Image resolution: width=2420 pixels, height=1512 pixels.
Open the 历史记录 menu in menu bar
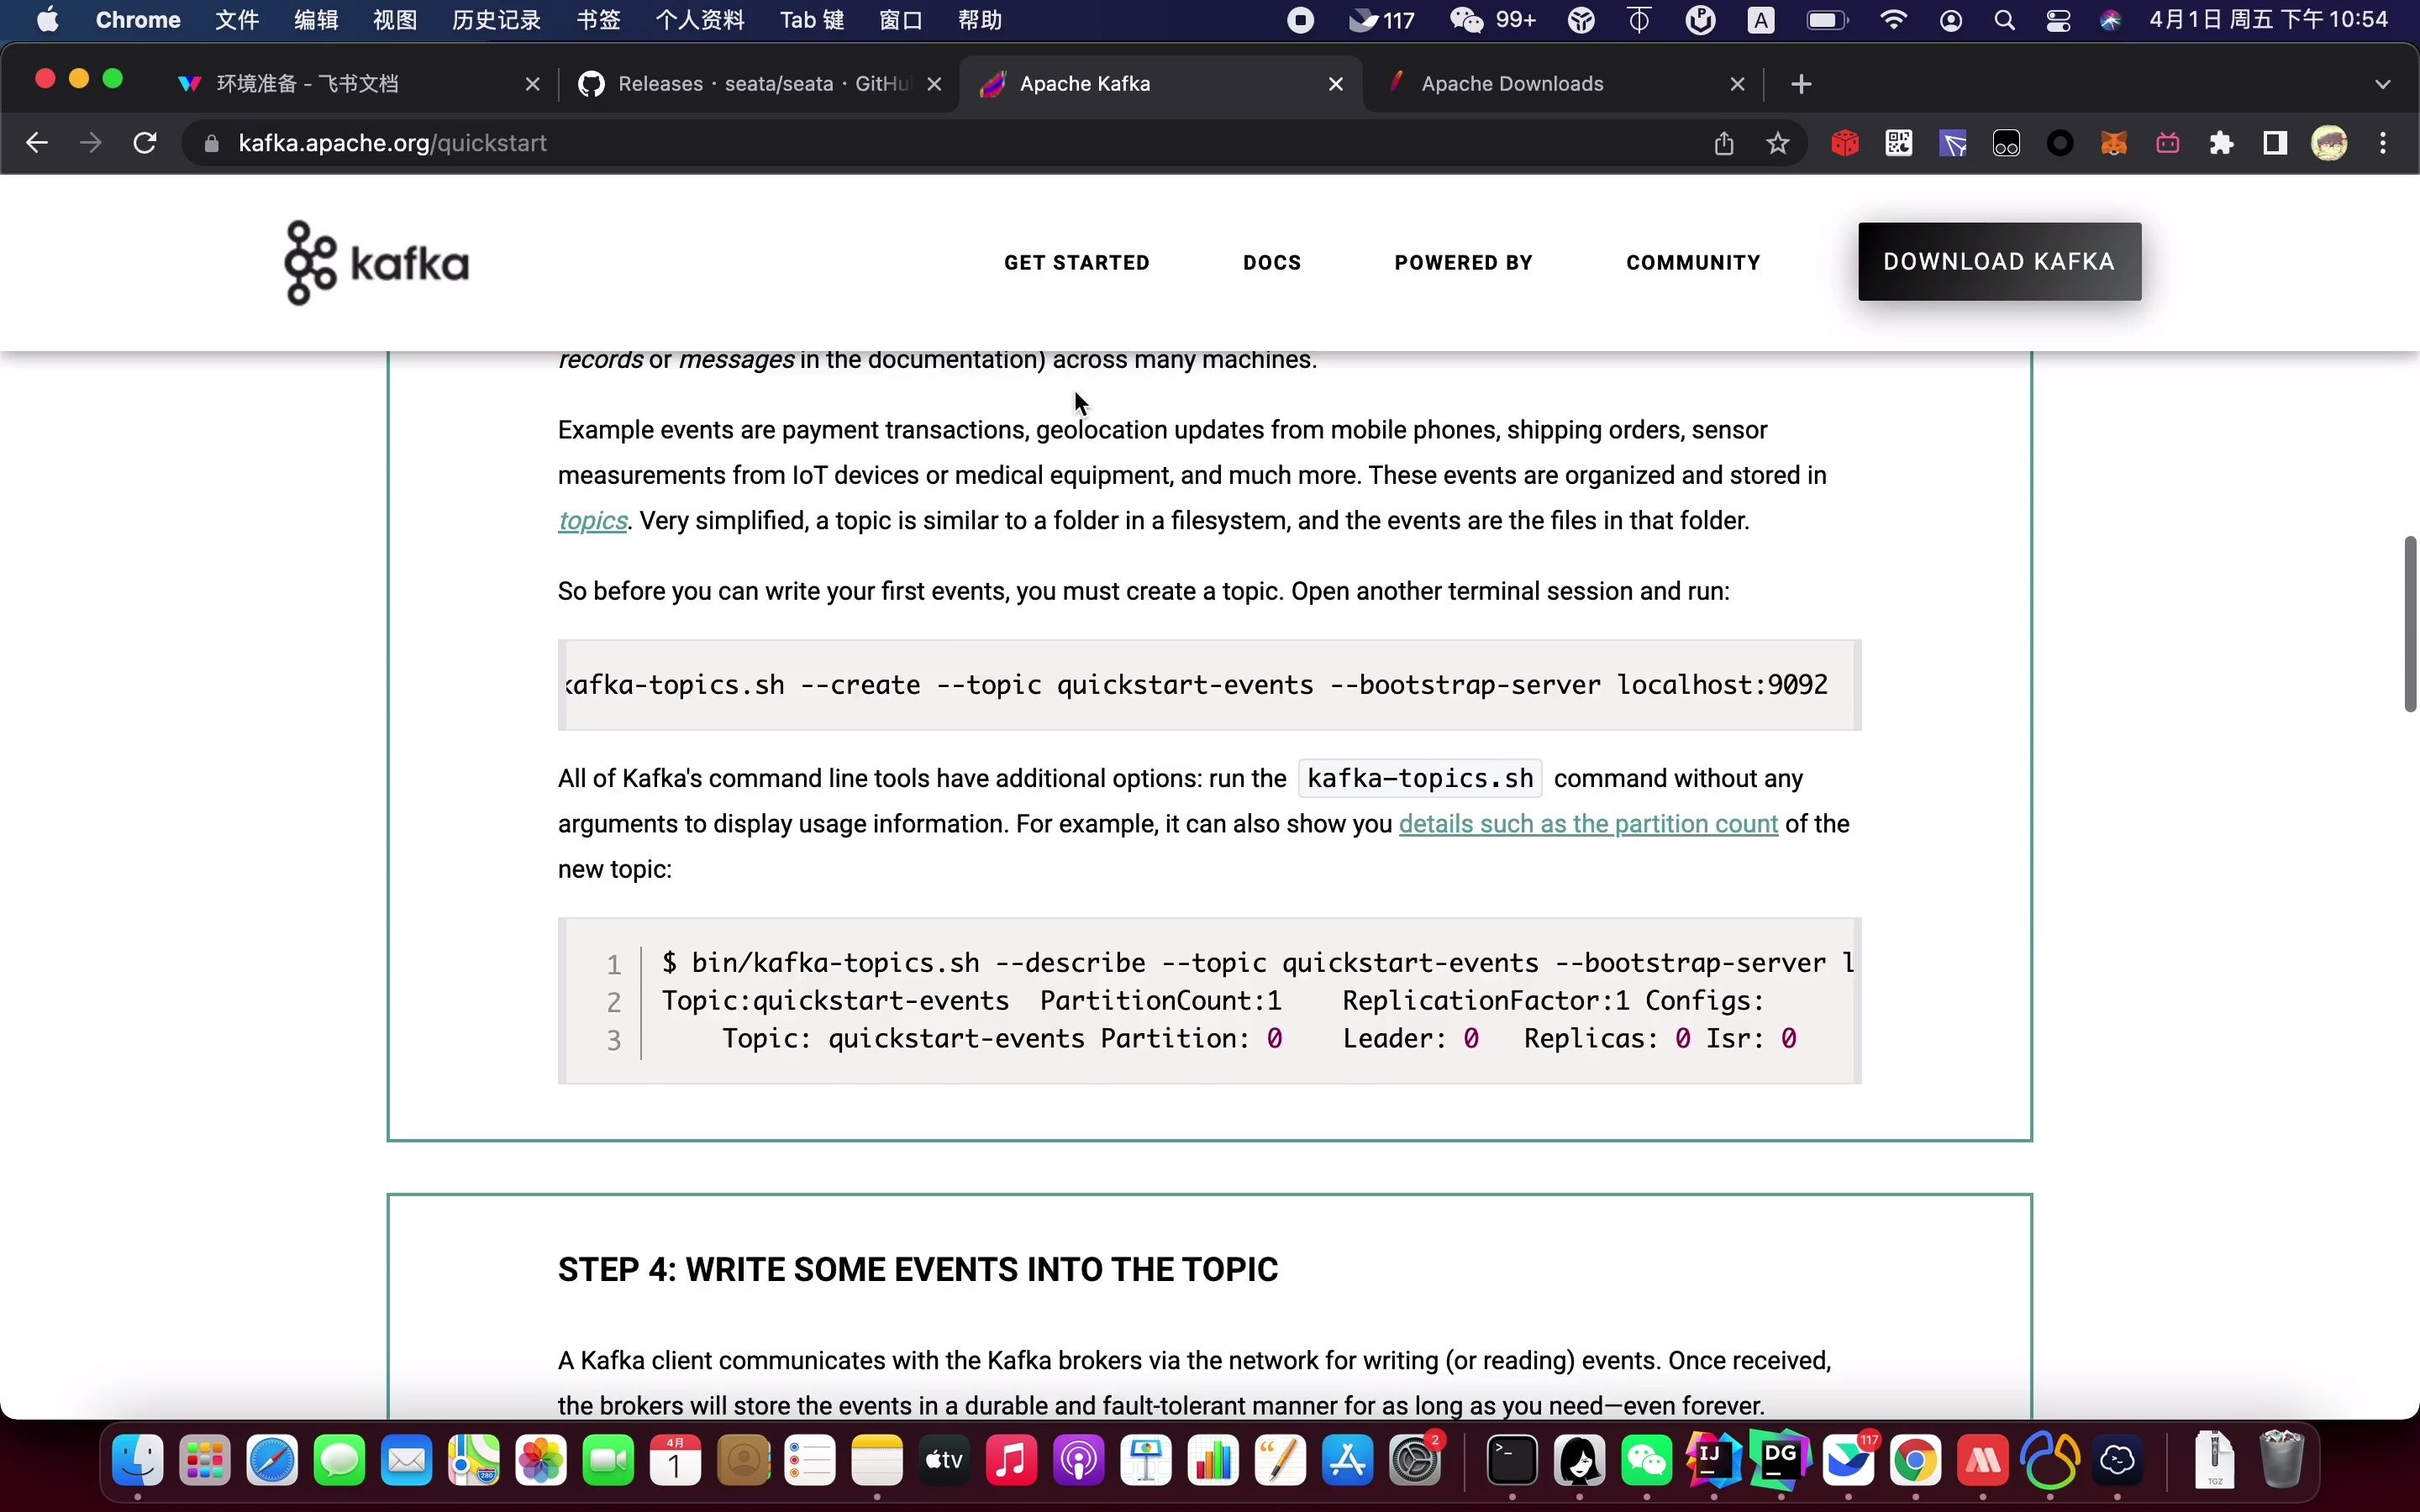tap(496, 20)
